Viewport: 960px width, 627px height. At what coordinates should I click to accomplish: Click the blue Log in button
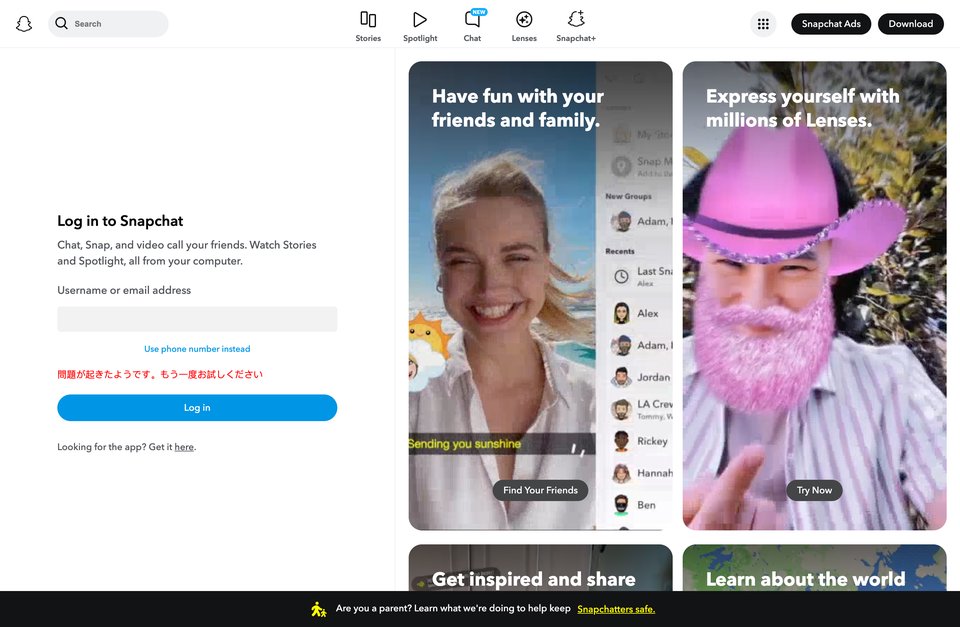click(x=197, y=408)
